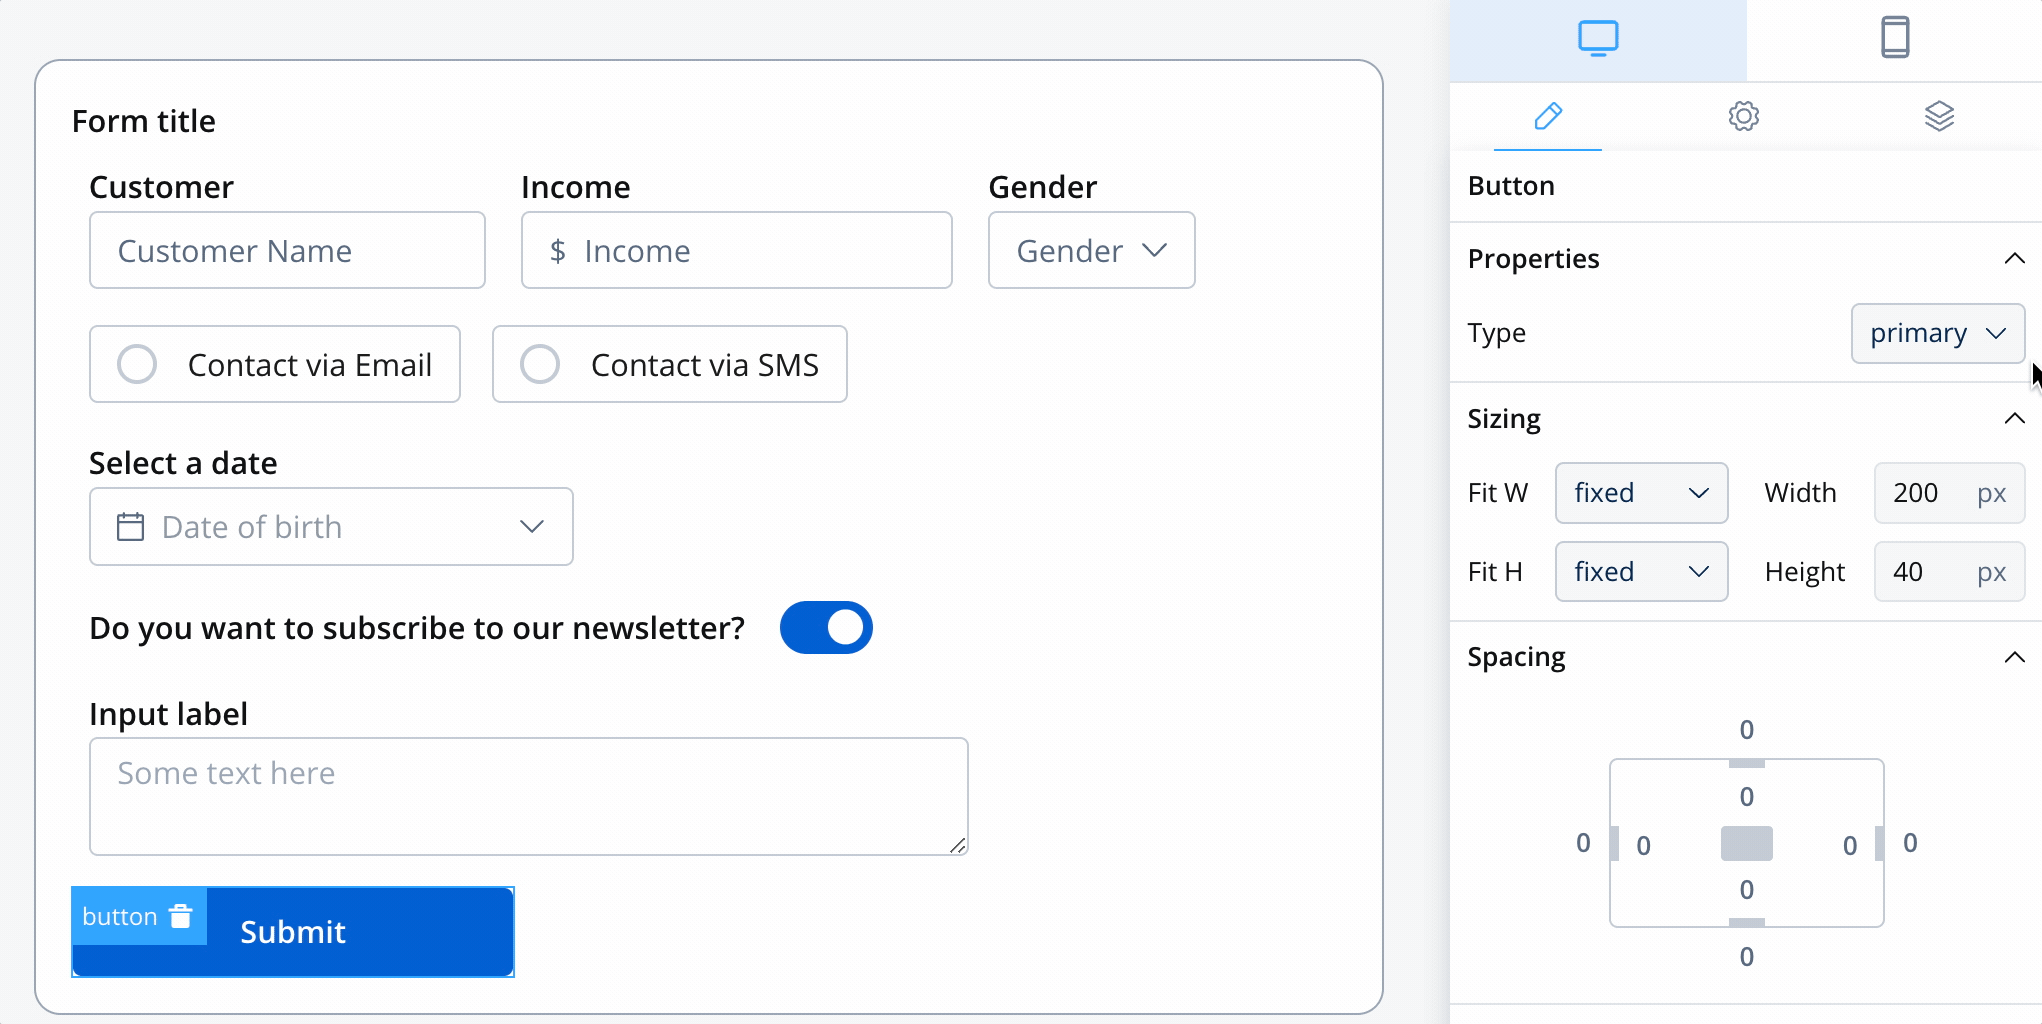
Task: Open the Fit W fixed dropdown
Action: coord(1642,493)
